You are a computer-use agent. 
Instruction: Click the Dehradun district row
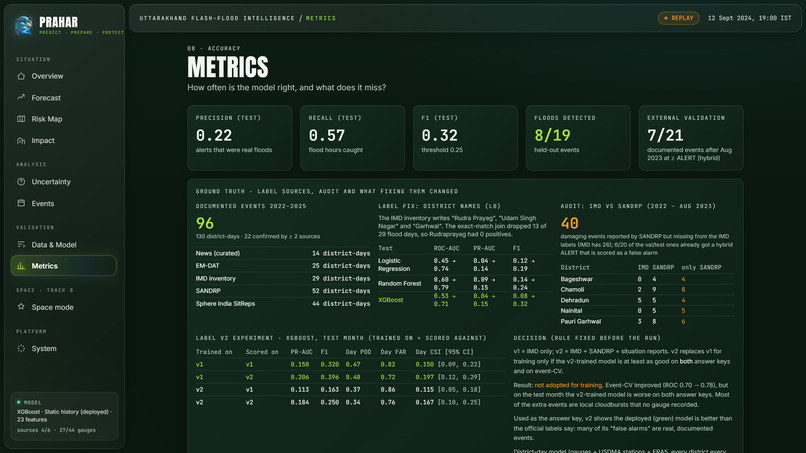[x=648, y=300]
